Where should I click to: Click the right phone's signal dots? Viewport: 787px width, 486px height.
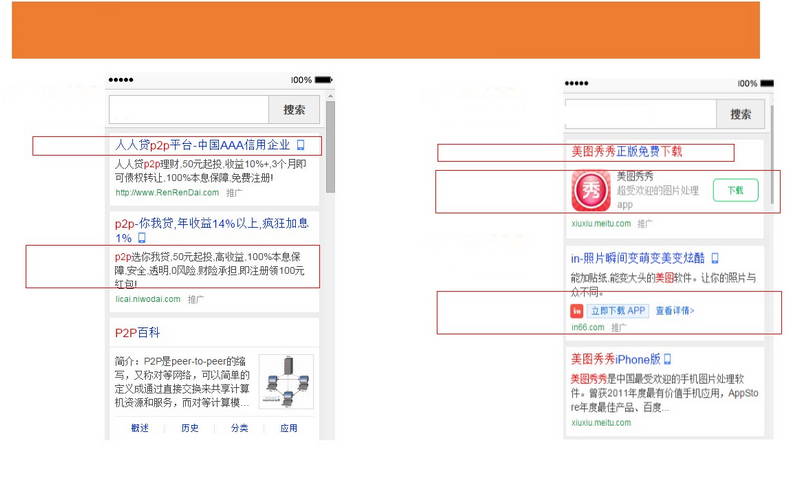point(576,83)
